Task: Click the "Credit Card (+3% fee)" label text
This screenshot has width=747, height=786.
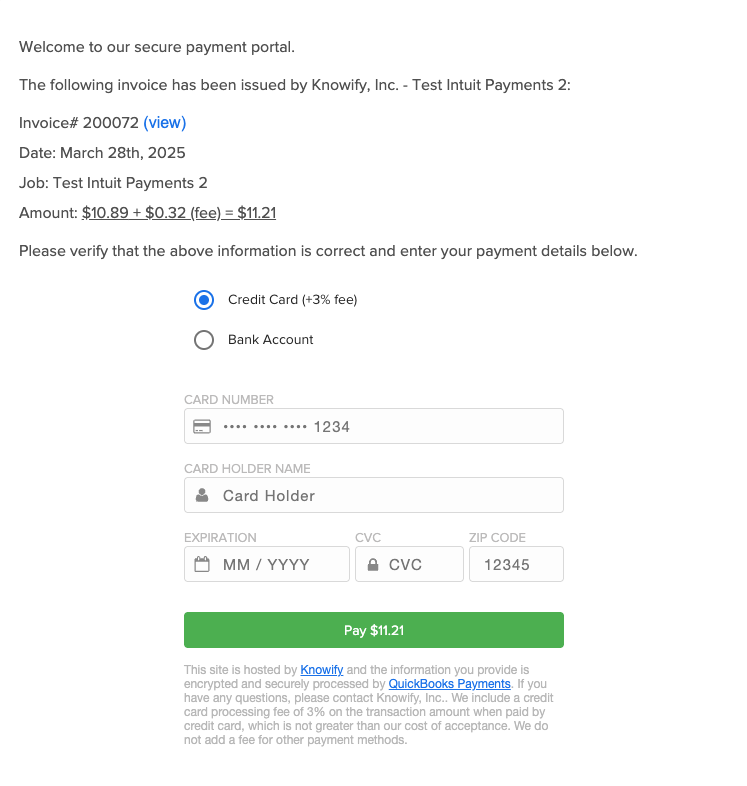Action: coord(292,300)
